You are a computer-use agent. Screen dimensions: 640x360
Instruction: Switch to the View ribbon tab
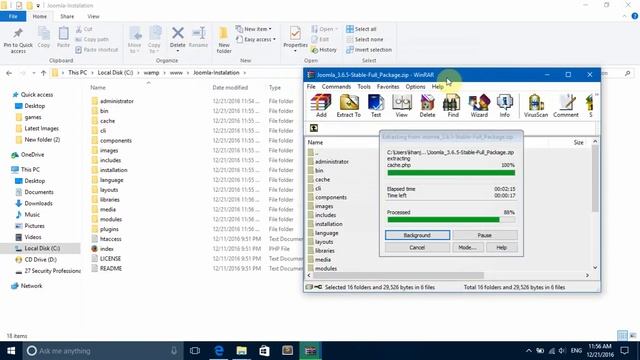coord(93,16)
